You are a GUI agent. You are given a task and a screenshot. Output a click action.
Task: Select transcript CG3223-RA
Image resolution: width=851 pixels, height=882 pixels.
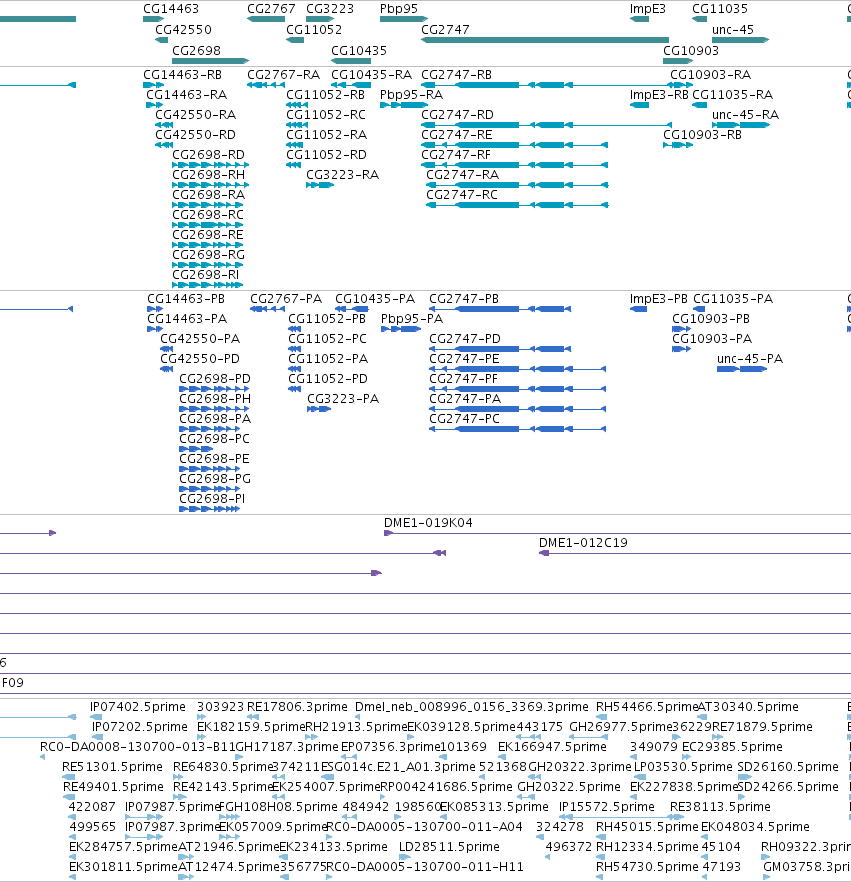click(x=342, y=175)
